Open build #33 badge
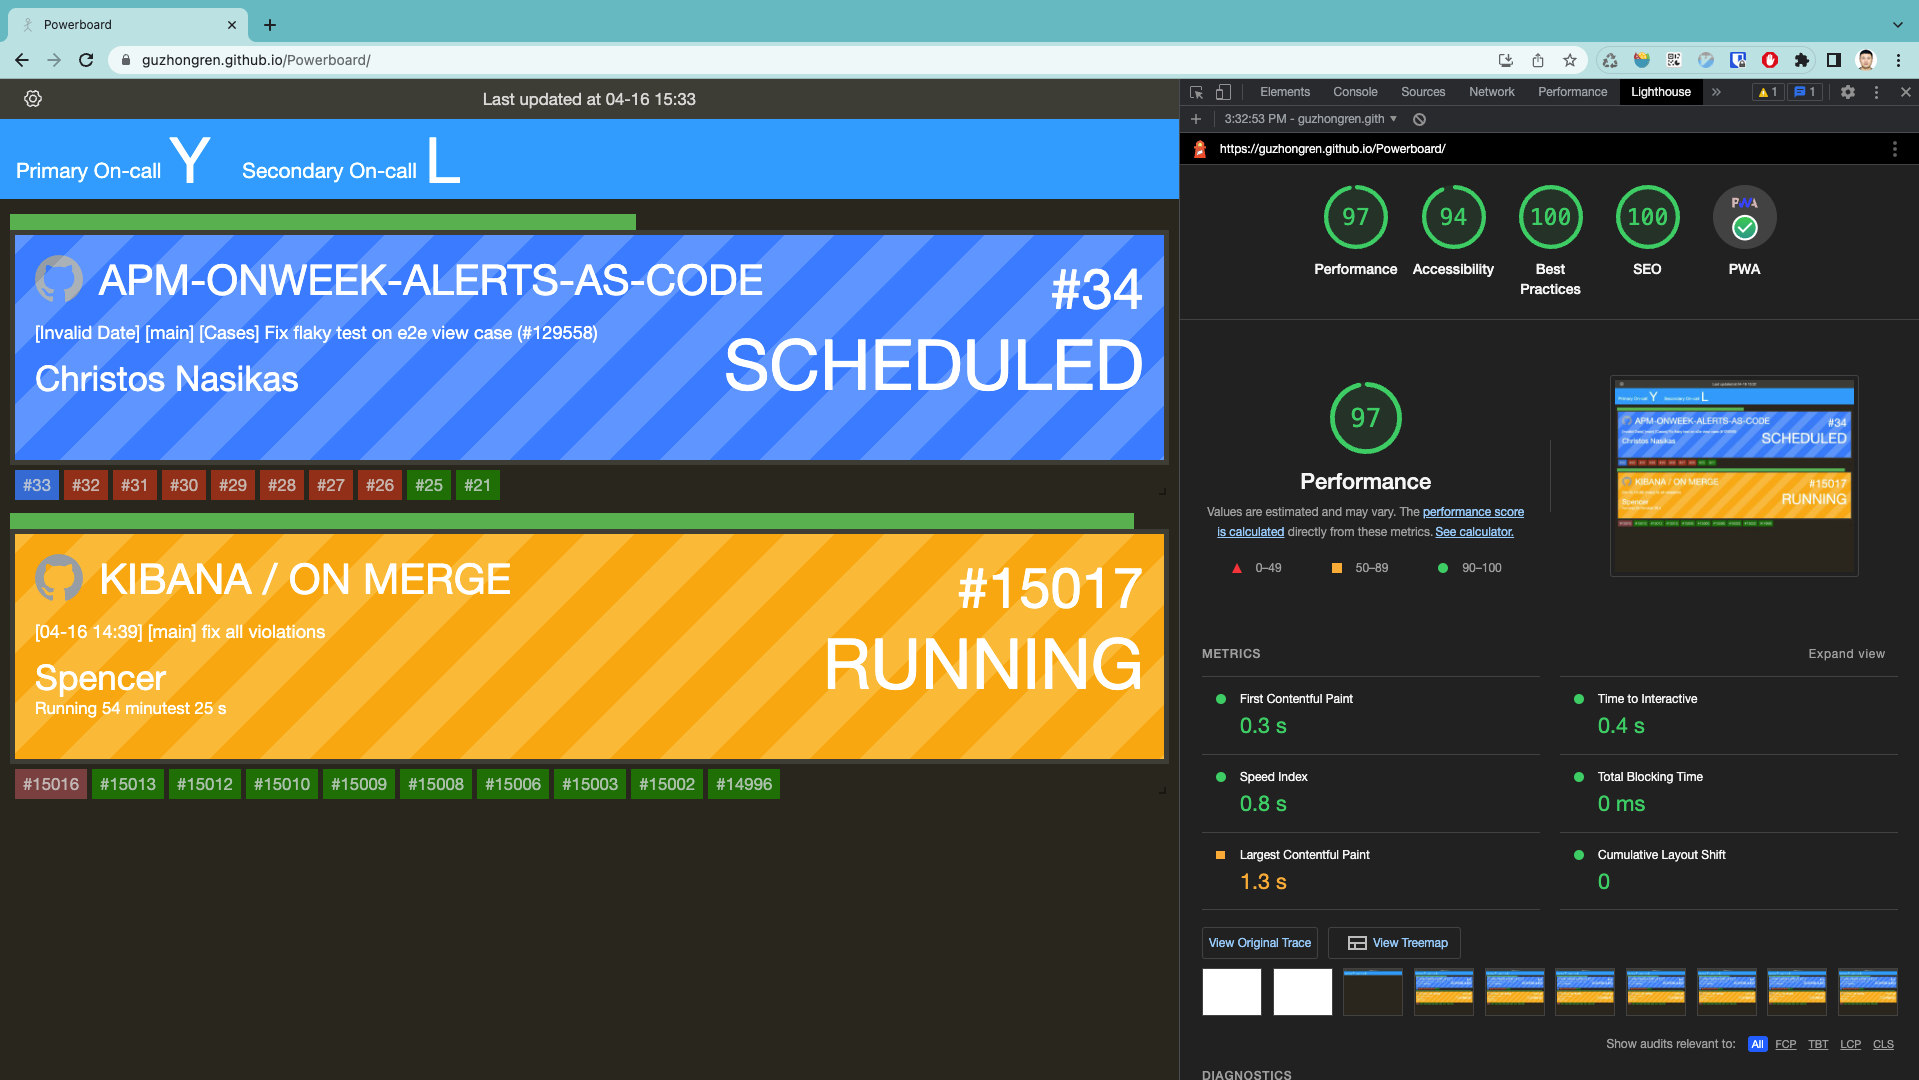 point(37,485)
